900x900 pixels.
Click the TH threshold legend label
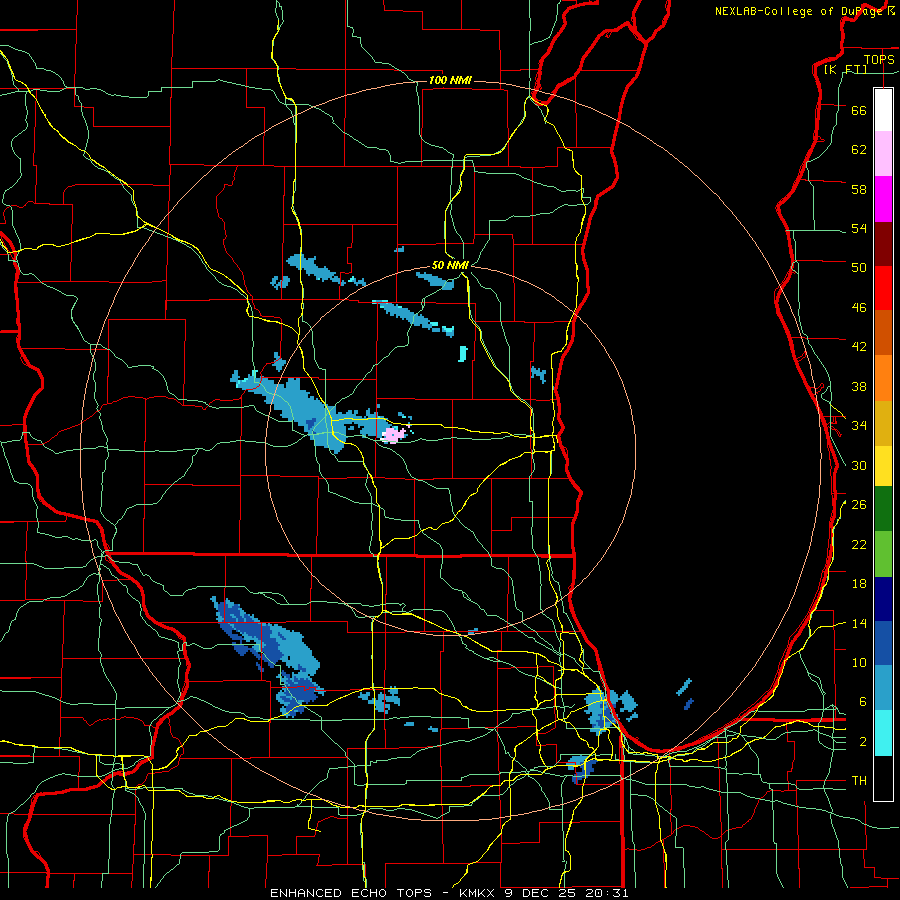(x=859, y=781)
